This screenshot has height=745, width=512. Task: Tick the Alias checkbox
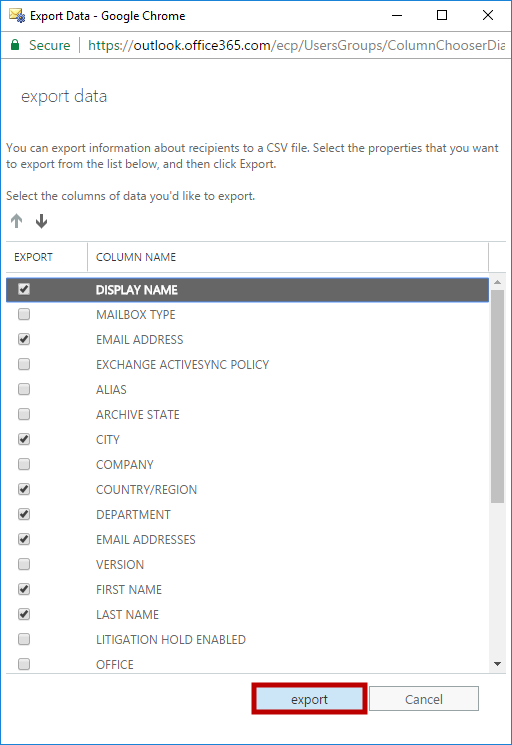[x=24, y=389]
